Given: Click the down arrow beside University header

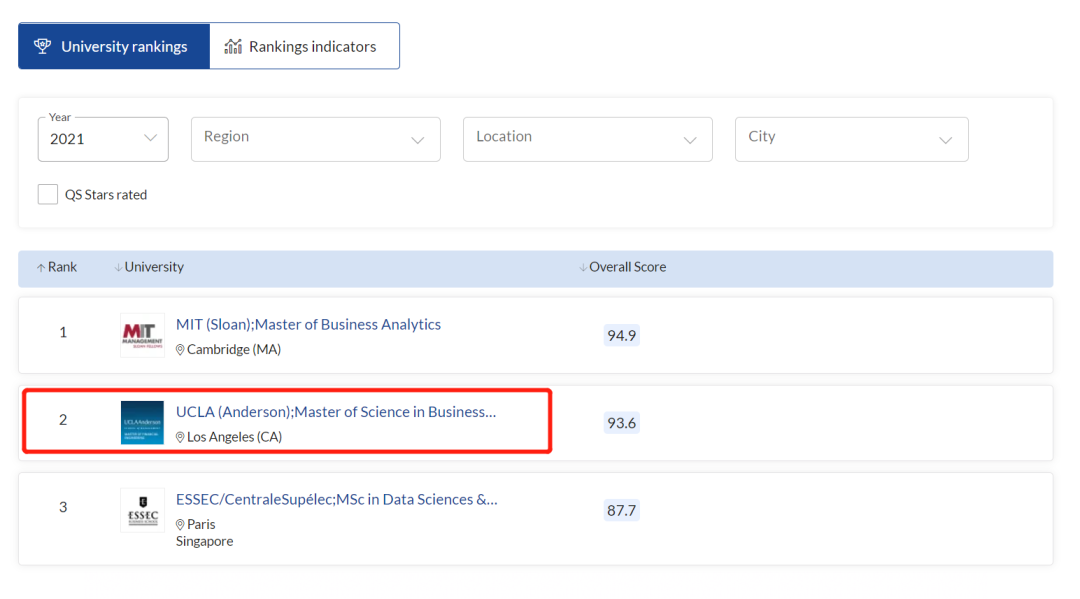Looking at the screenshot, I should [x=118, y=268].
